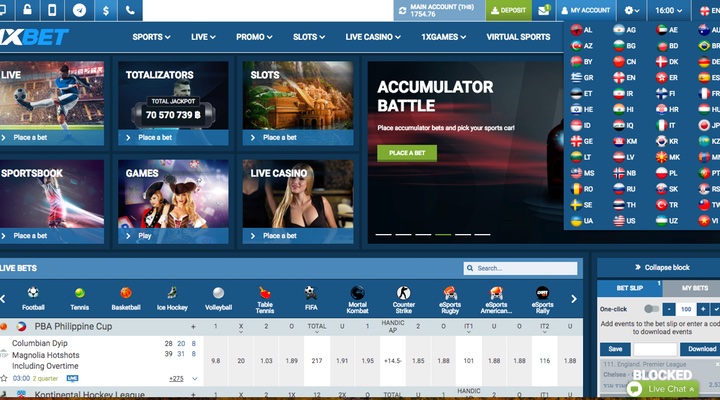The image size is (720, 400).
Task: Open the Live Chat button
Action: [662, 389]
